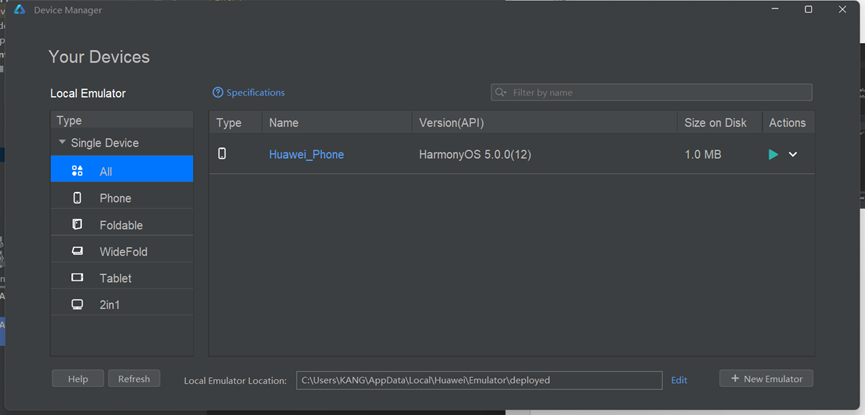Select Tablet in the device type list
This screenshot has height=415, width=865.
coord(122,278)
